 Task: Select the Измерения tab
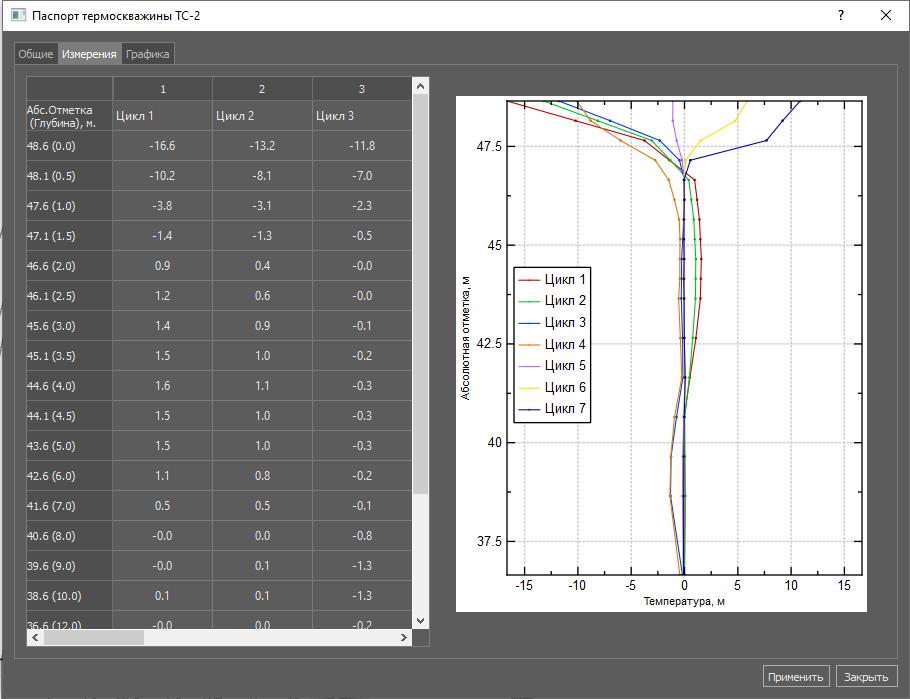(89, 54)
